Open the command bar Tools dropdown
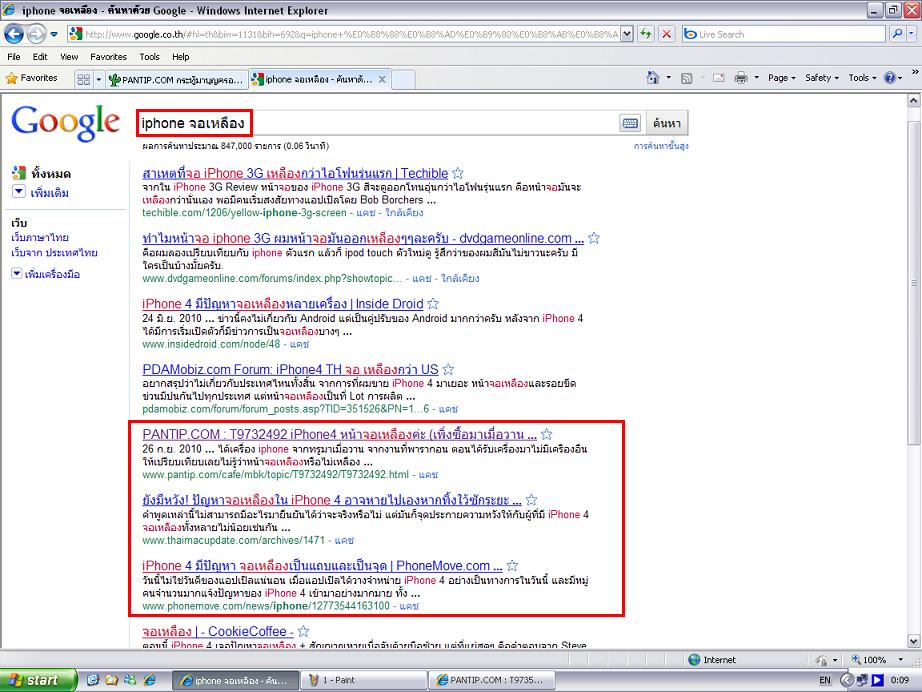922x692 pixels. coord(862,78)
